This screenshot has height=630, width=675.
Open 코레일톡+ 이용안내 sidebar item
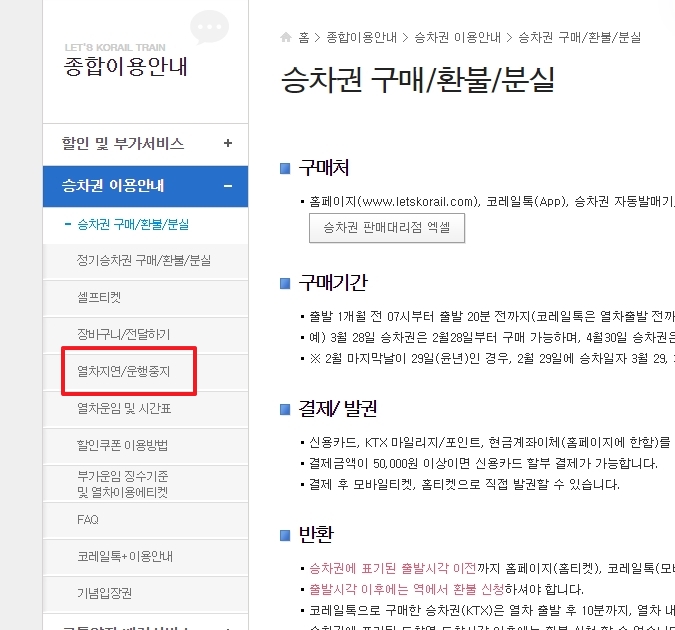(x=125, y=556)
